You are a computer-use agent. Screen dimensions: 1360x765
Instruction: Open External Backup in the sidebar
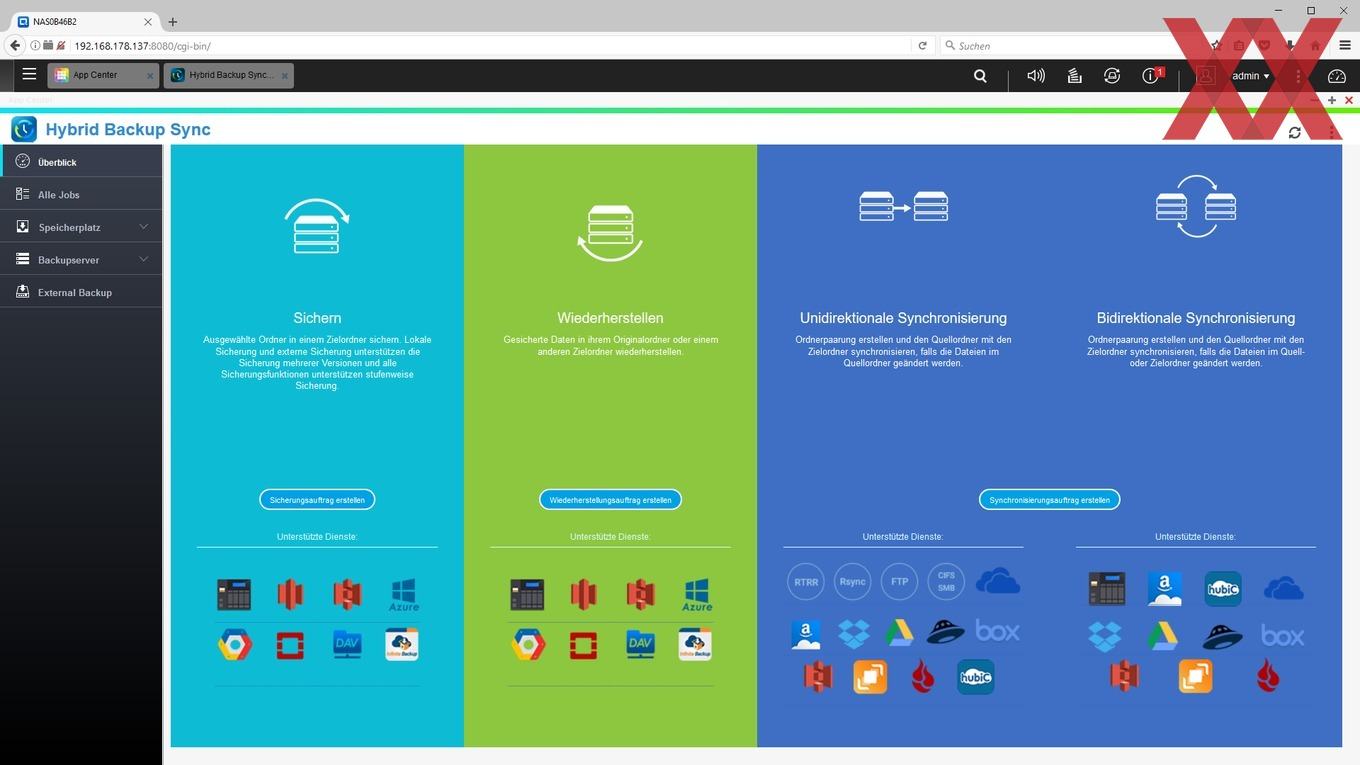(x=81, y=292)
